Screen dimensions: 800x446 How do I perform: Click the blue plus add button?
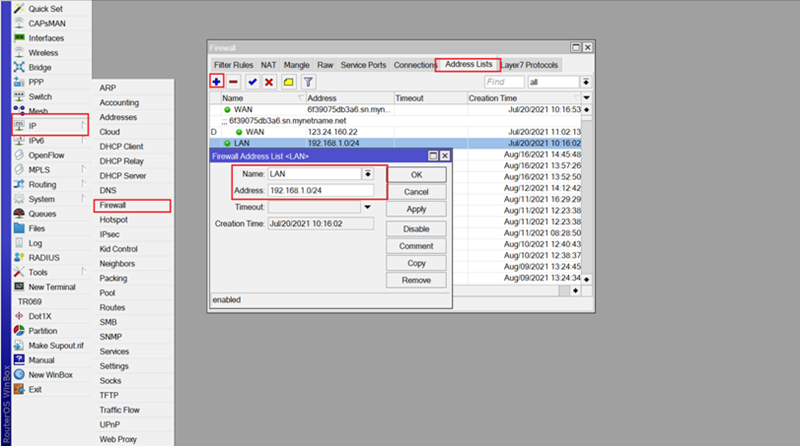click(217, 81)
